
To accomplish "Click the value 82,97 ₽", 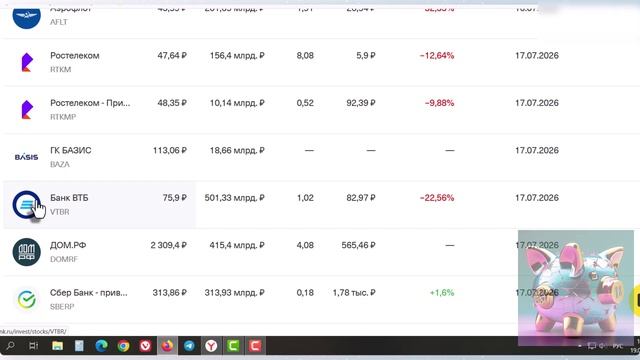I will (361, 198).
